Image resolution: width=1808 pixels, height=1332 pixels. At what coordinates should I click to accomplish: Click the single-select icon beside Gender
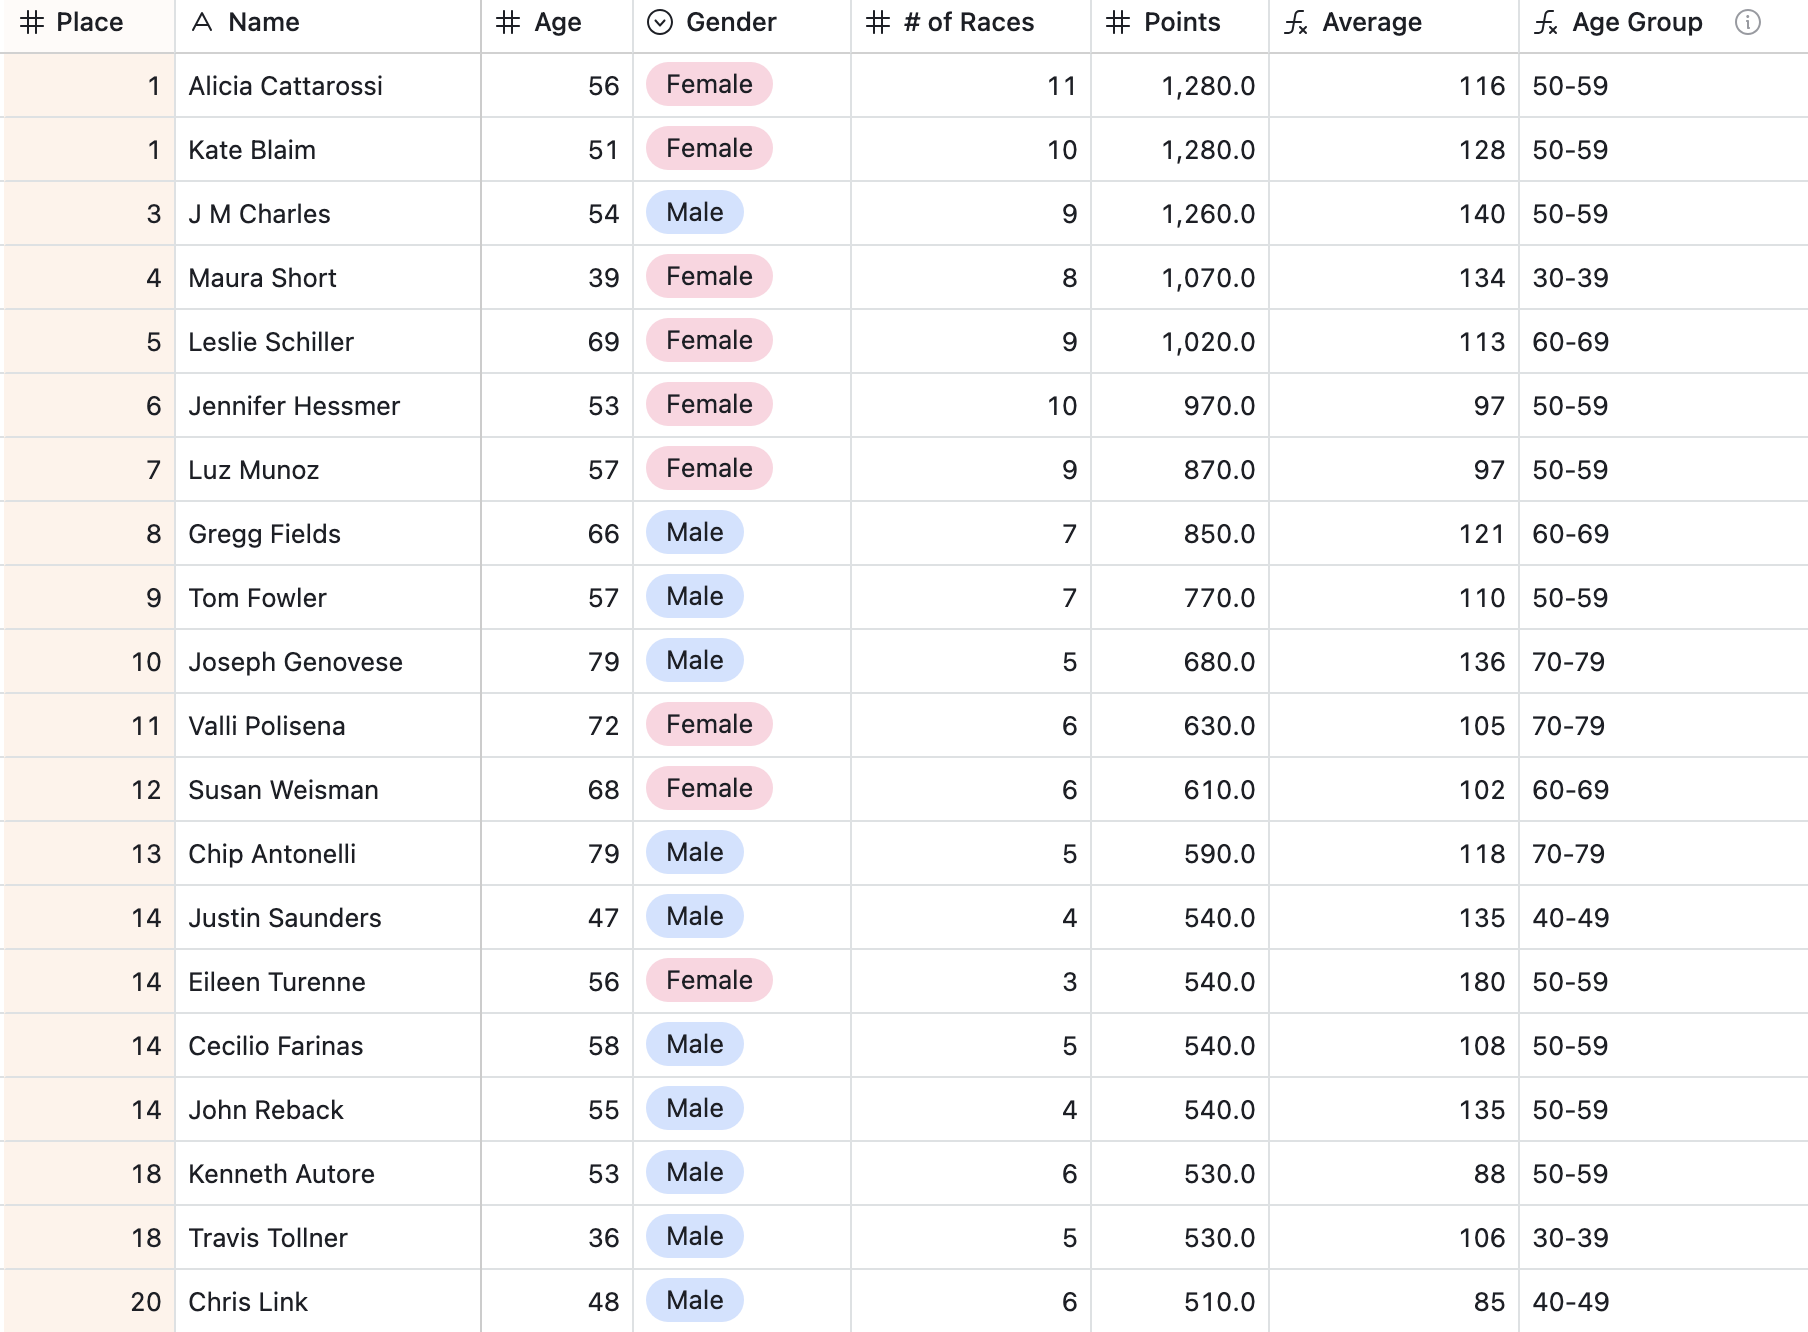click(x=660, y=22)
